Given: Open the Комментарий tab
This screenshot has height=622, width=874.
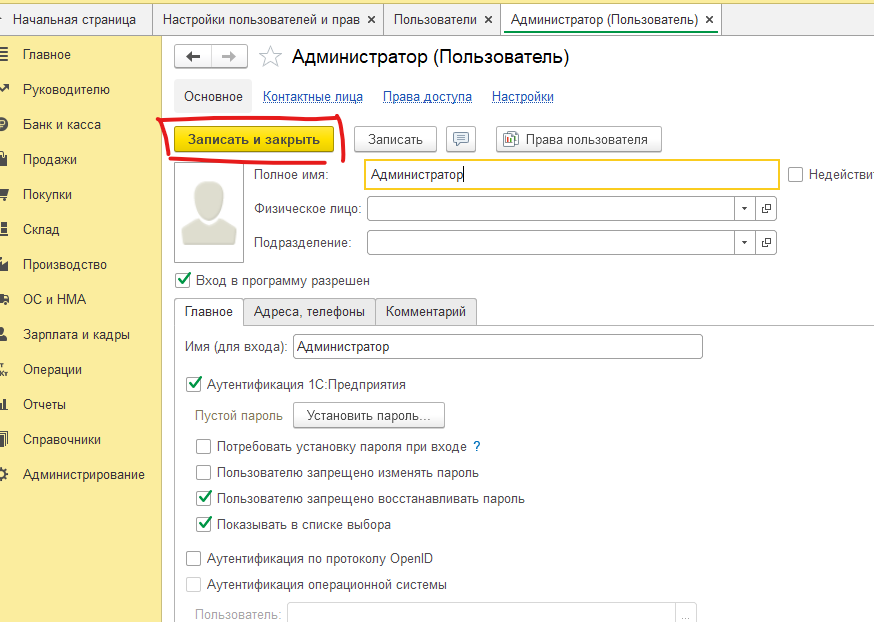Looking at the screenshot, I should click(x=426, y=312).
